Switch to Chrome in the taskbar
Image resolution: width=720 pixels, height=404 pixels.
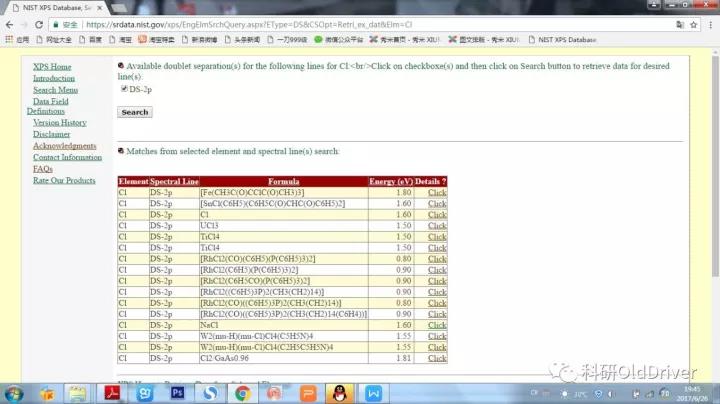[242, 393]
